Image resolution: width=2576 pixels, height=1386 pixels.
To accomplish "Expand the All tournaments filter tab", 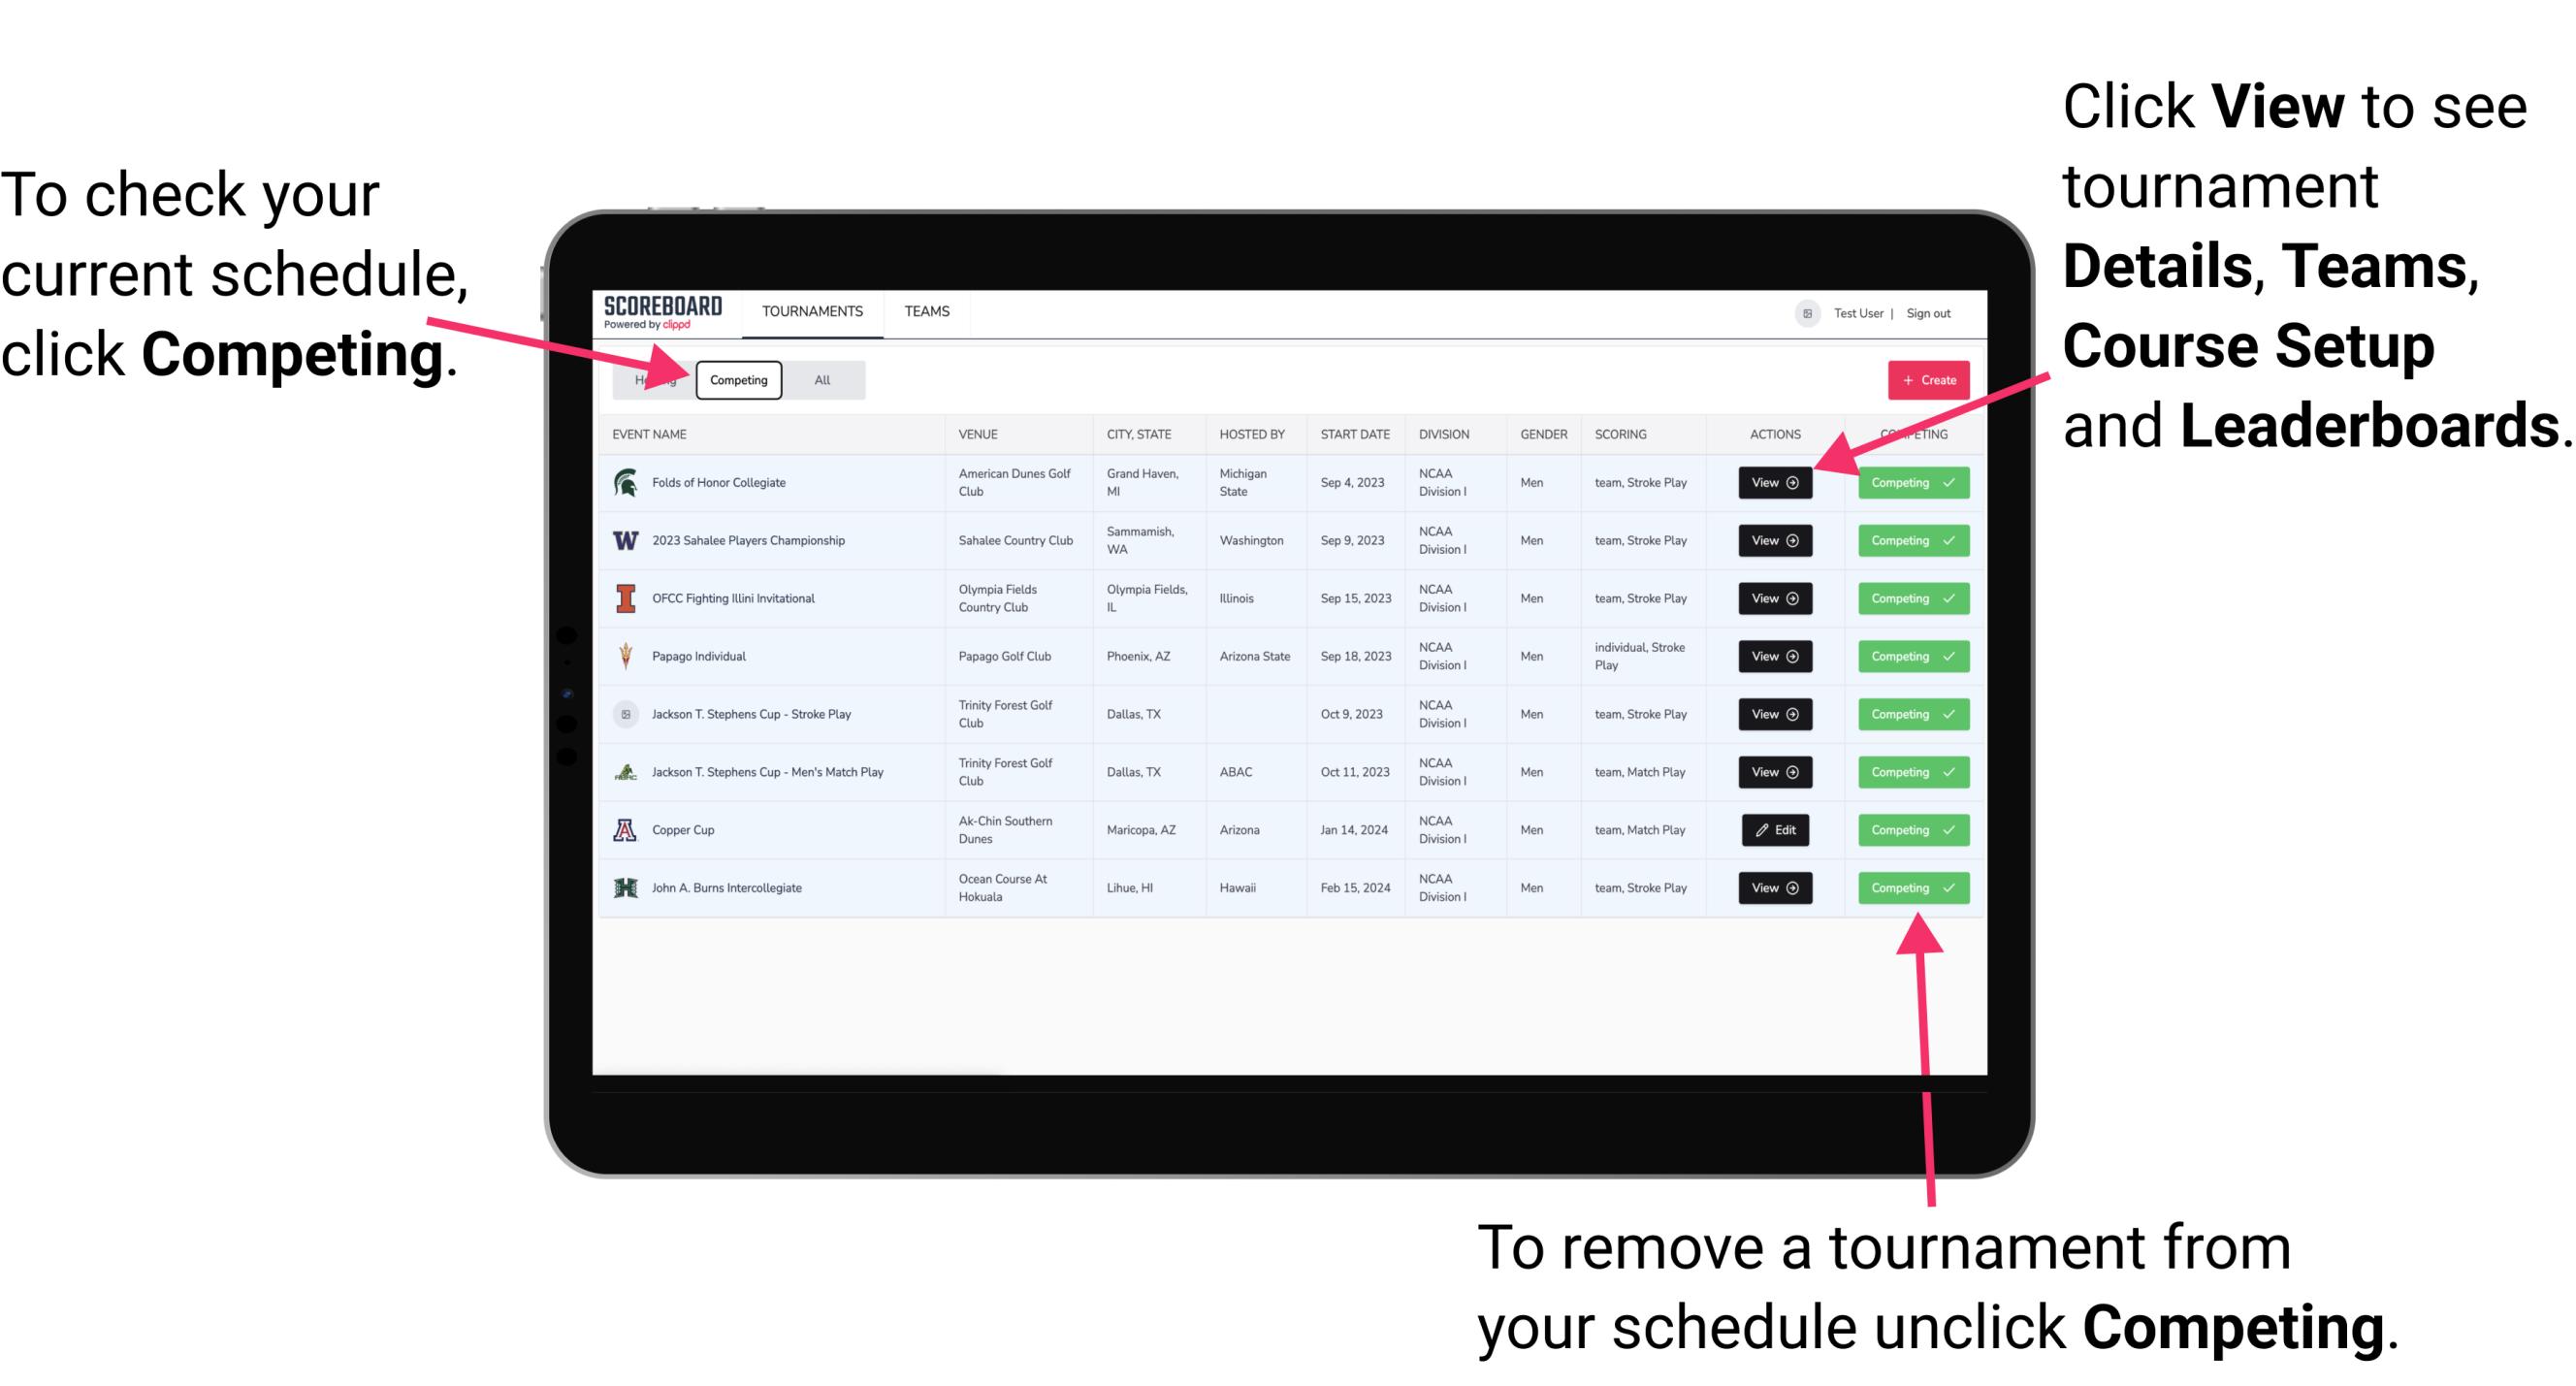I will click(x=821, y=380).
